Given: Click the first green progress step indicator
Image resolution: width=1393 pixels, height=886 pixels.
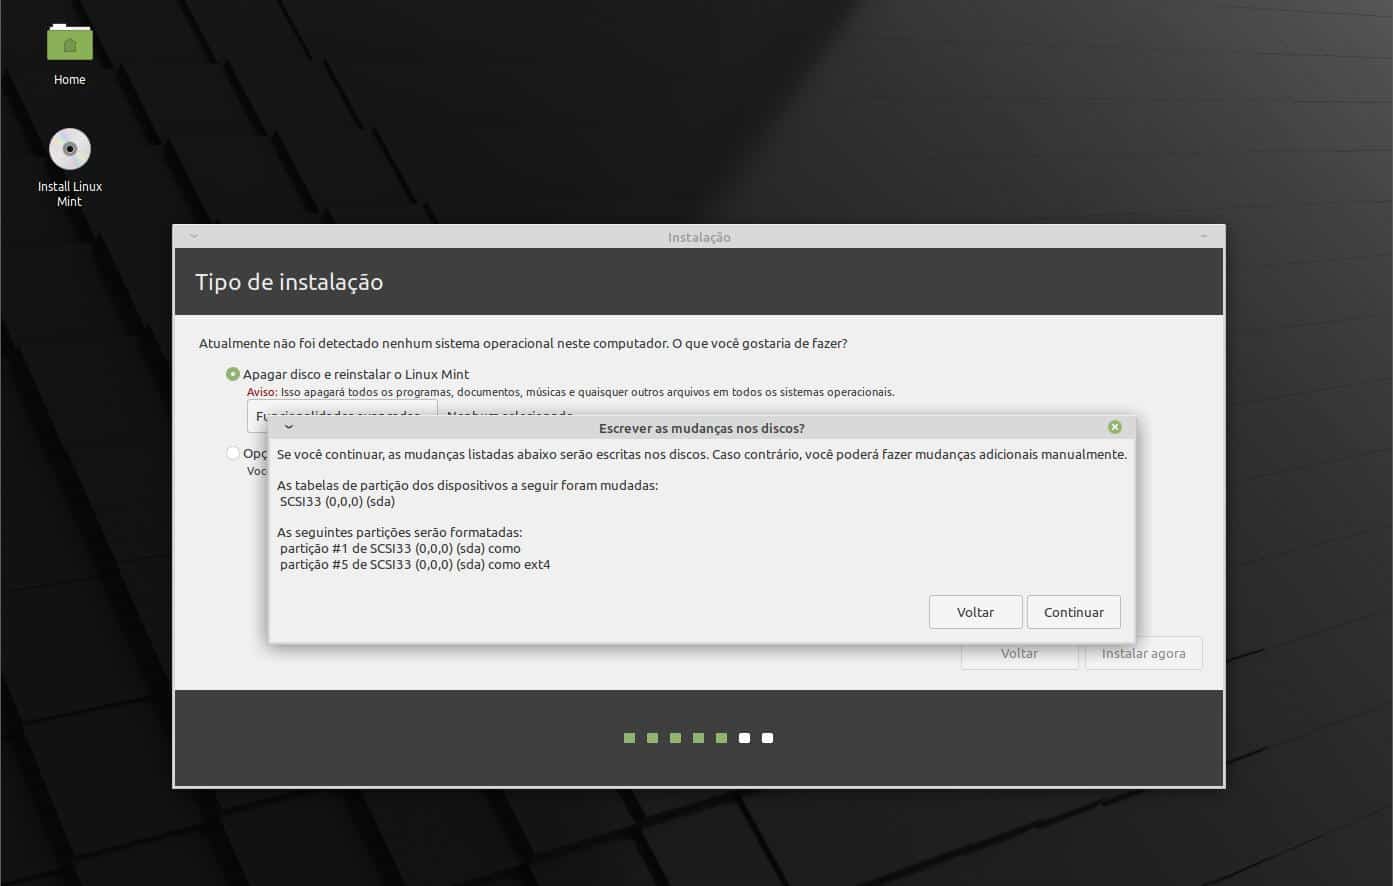Looking at the screenshot, I should 629,738.
